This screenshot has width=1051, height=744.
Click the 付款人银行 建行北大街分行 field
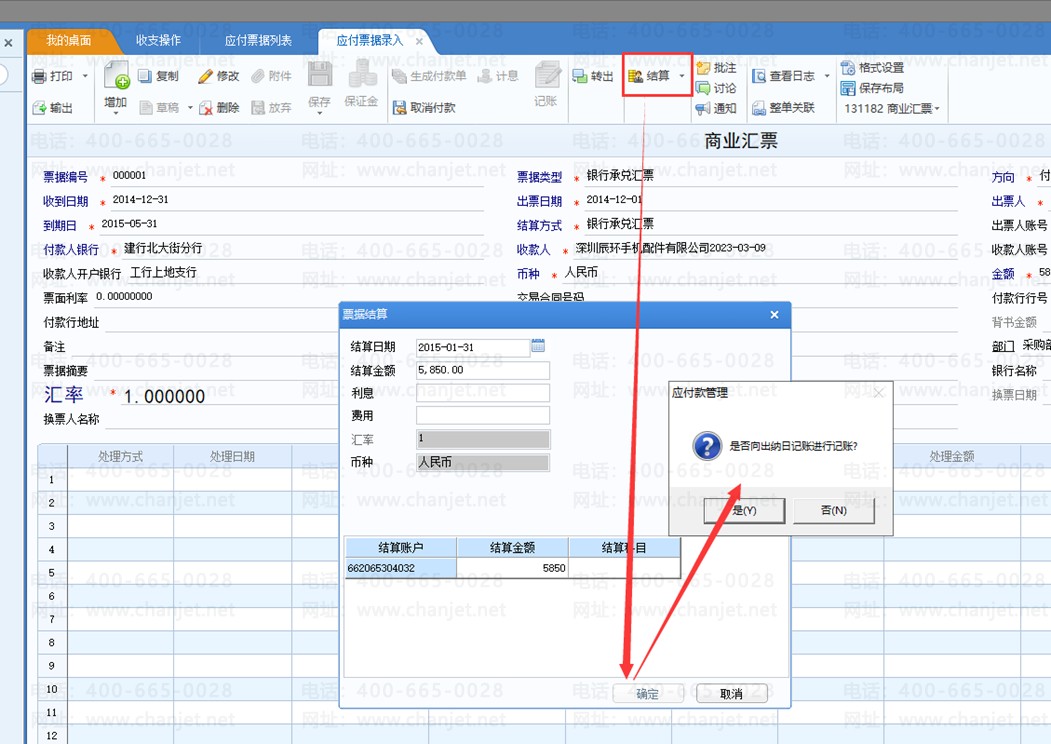302,249
